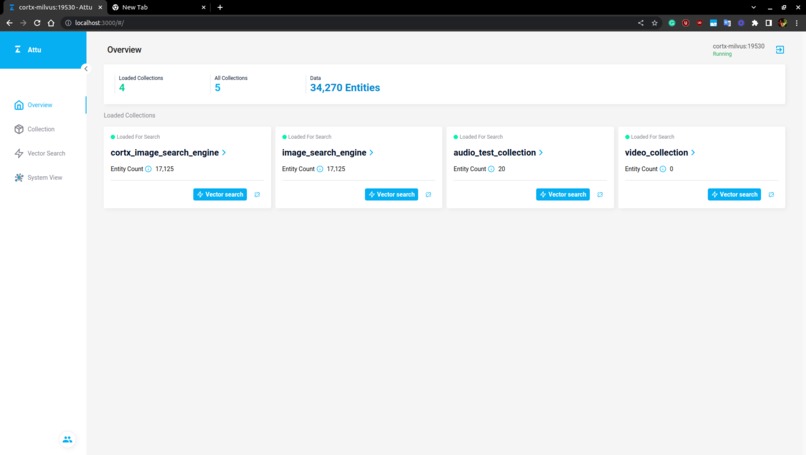The image size is (806, 455).
Task: Click the users icon at sidebar bottom
Action: point(67,440)
